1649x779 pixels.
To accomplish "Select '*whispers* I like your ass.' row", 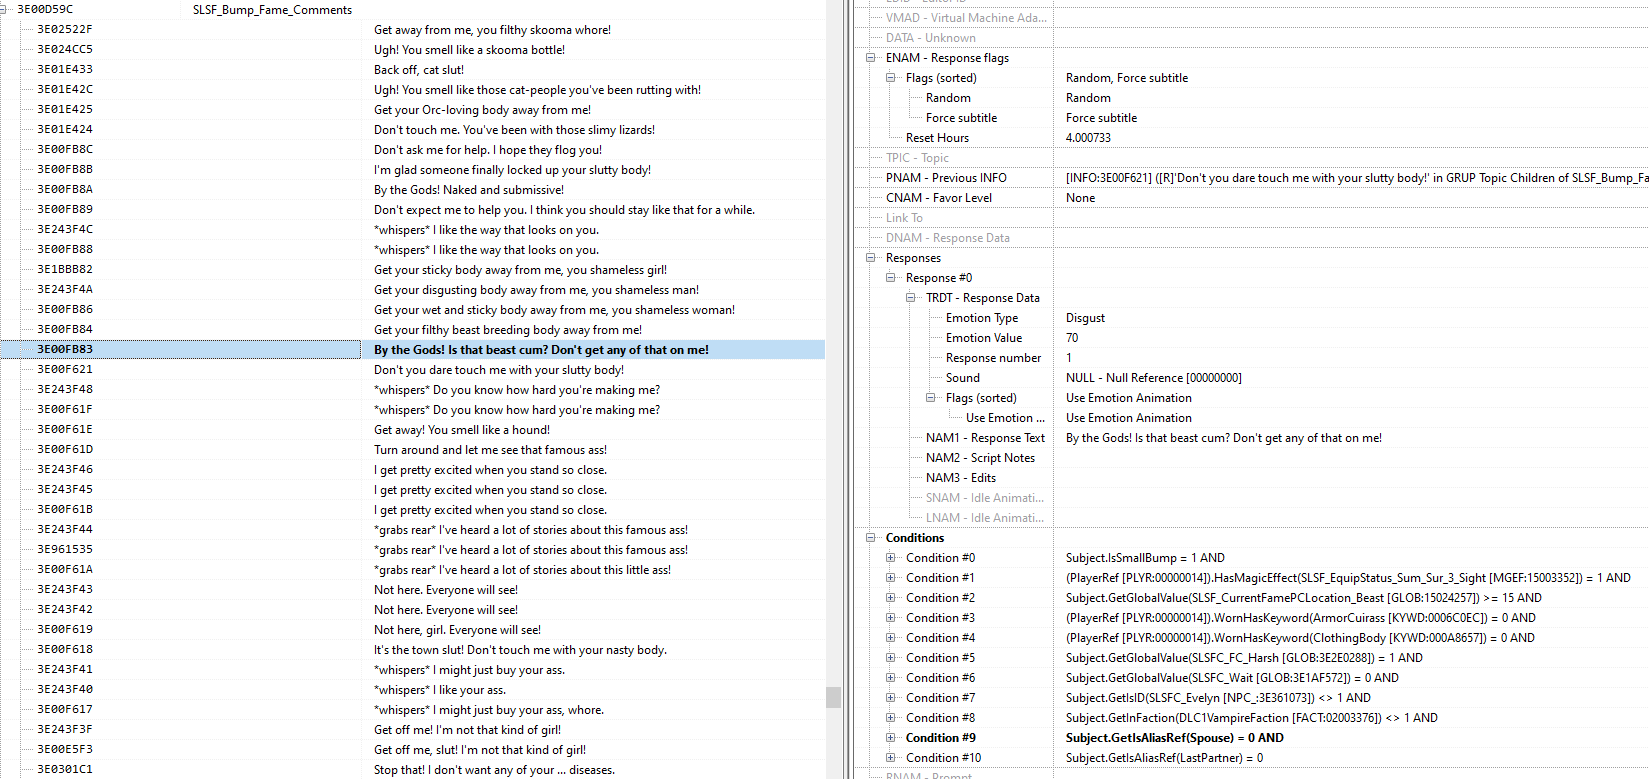I will point(412,690).
